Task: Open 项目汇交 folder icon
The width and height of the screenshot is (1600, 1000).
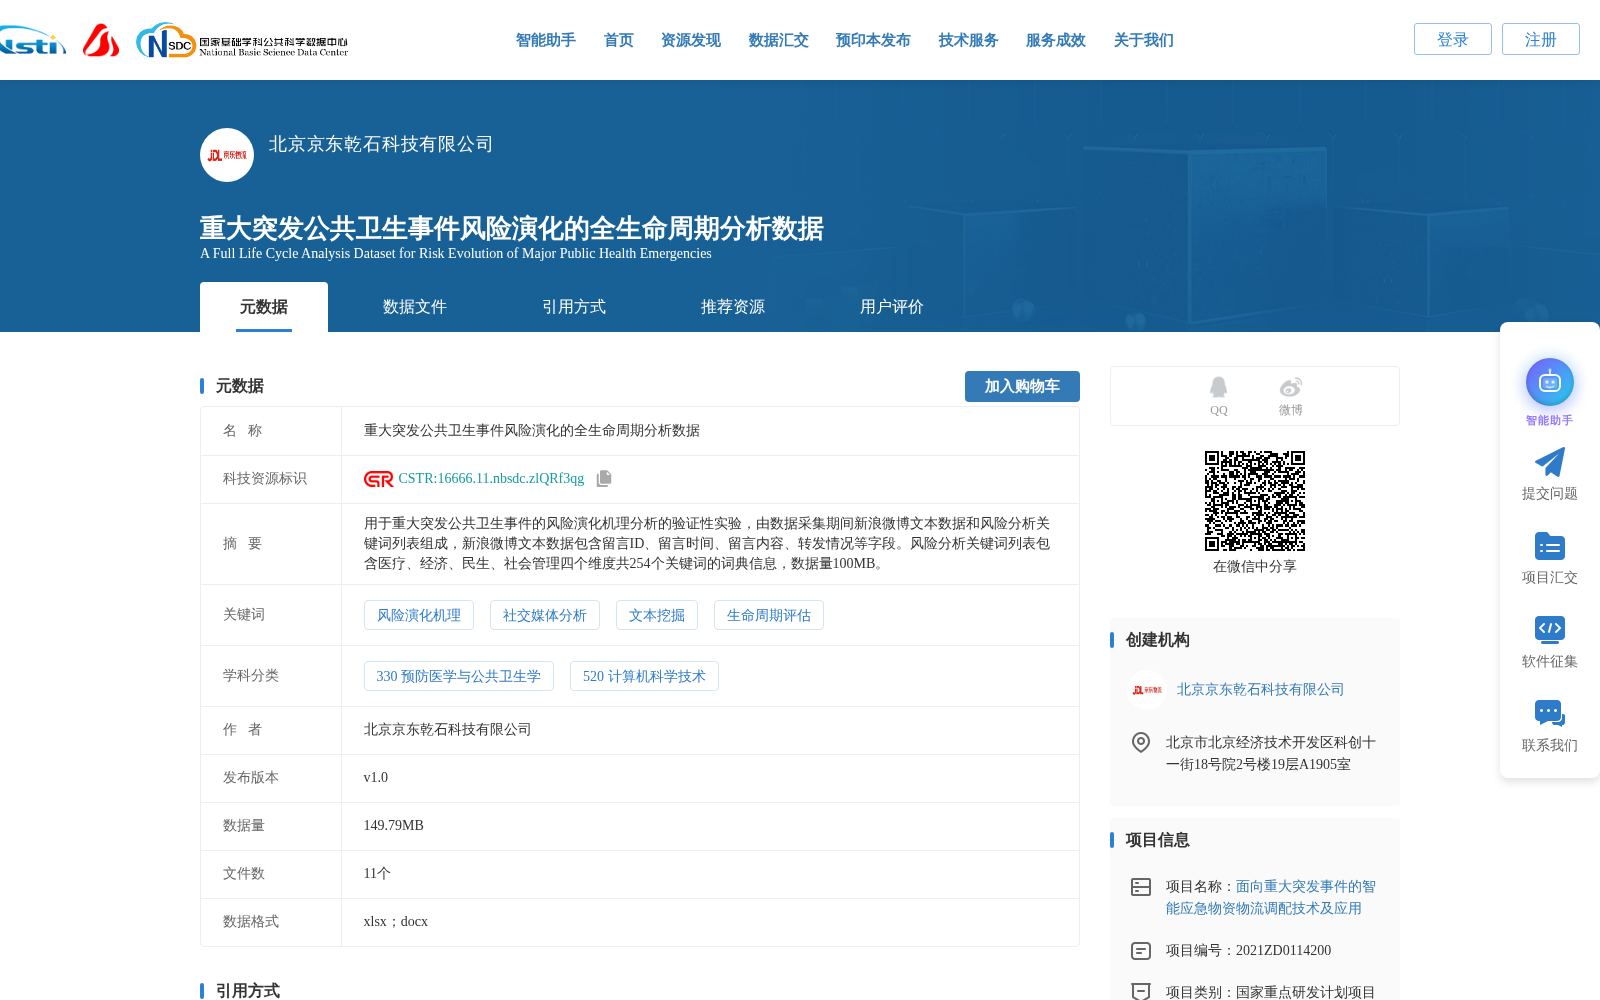Action: click(1550, 546)
